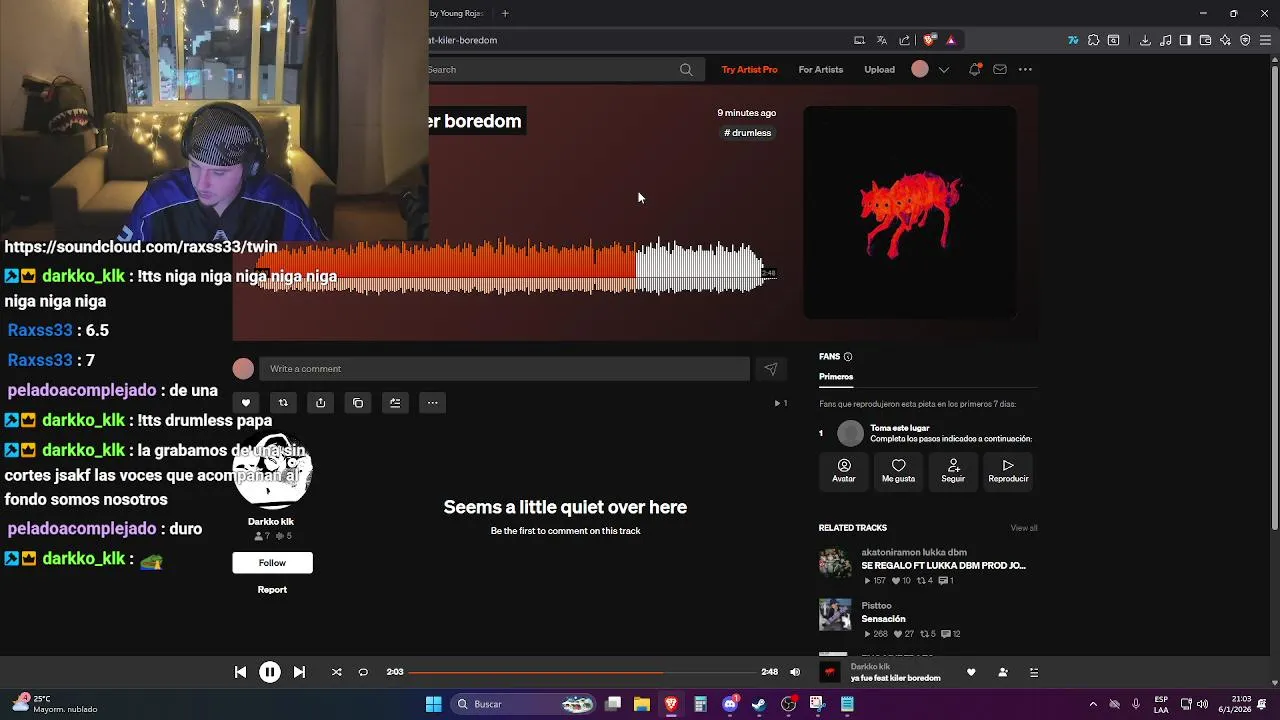Select the Primeros fans tab
The height and width of the screenshot is (720, 1280).
coord(836,377)
